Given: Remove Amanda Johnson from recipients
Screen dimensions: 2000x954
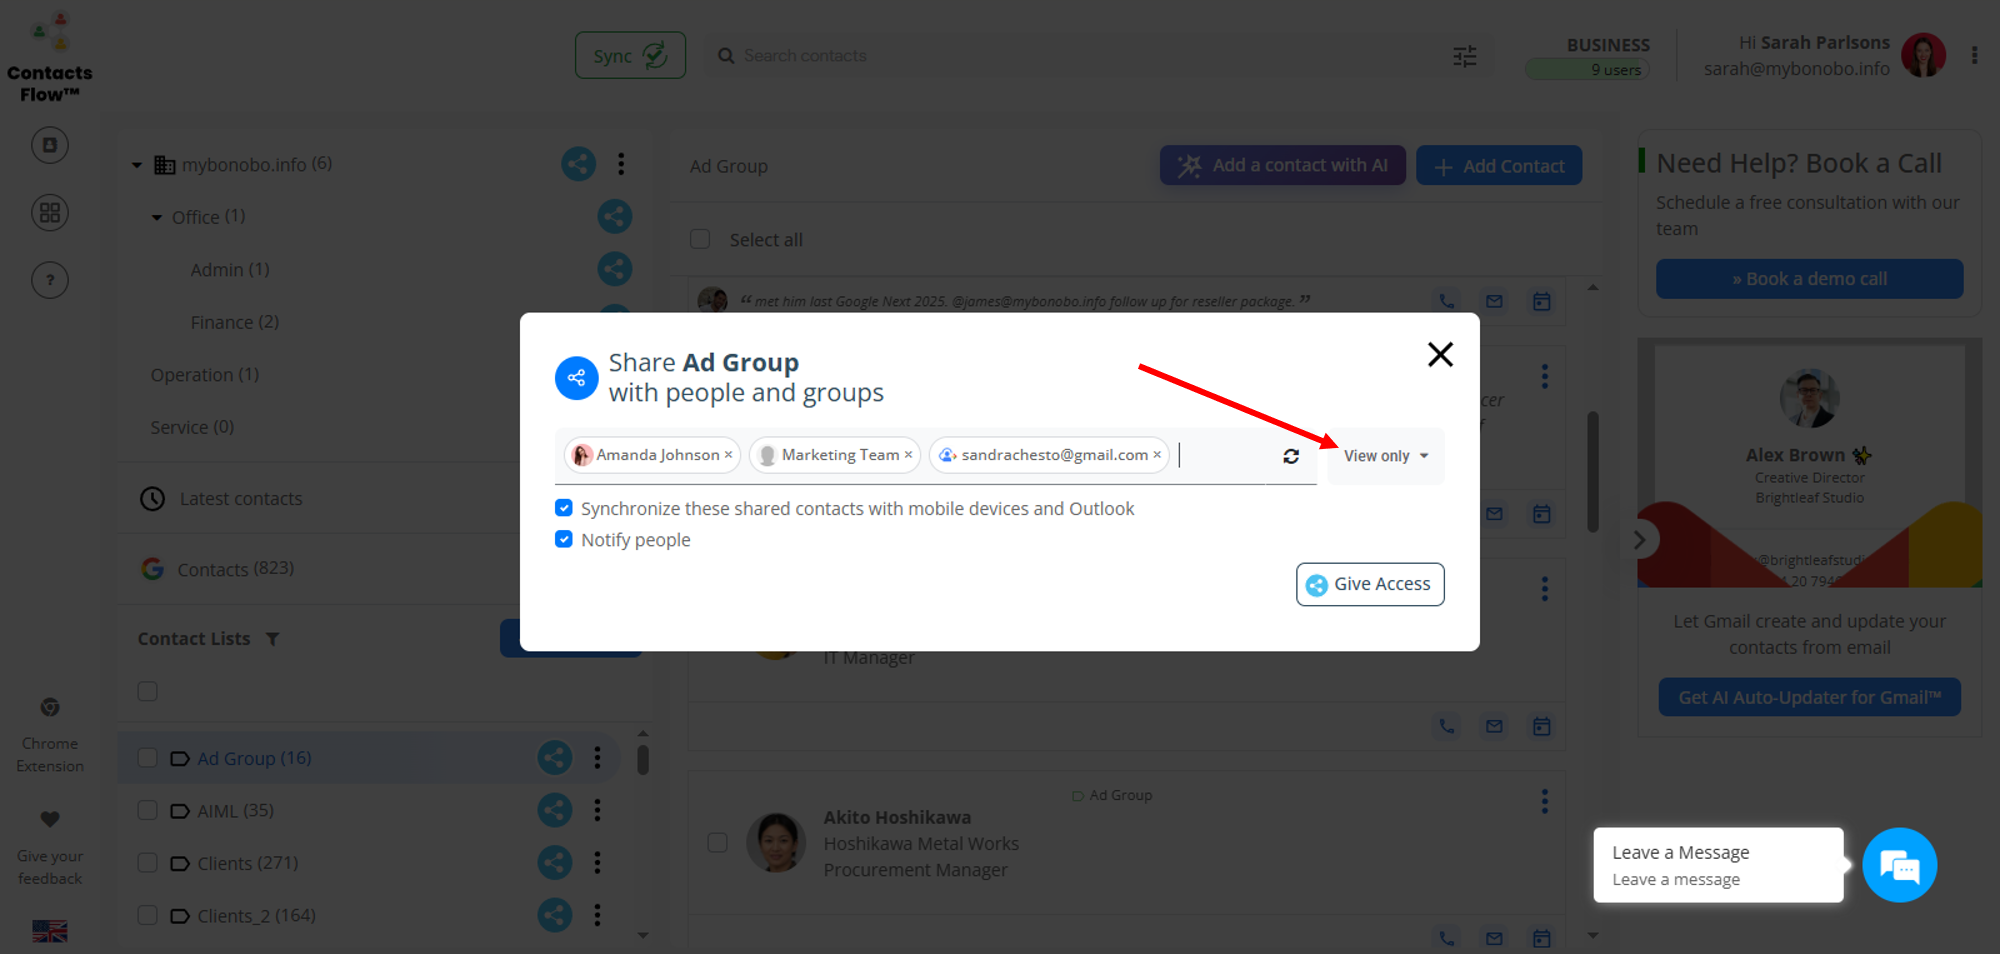Looking at the screenshot, I should (x=729, y=455).
